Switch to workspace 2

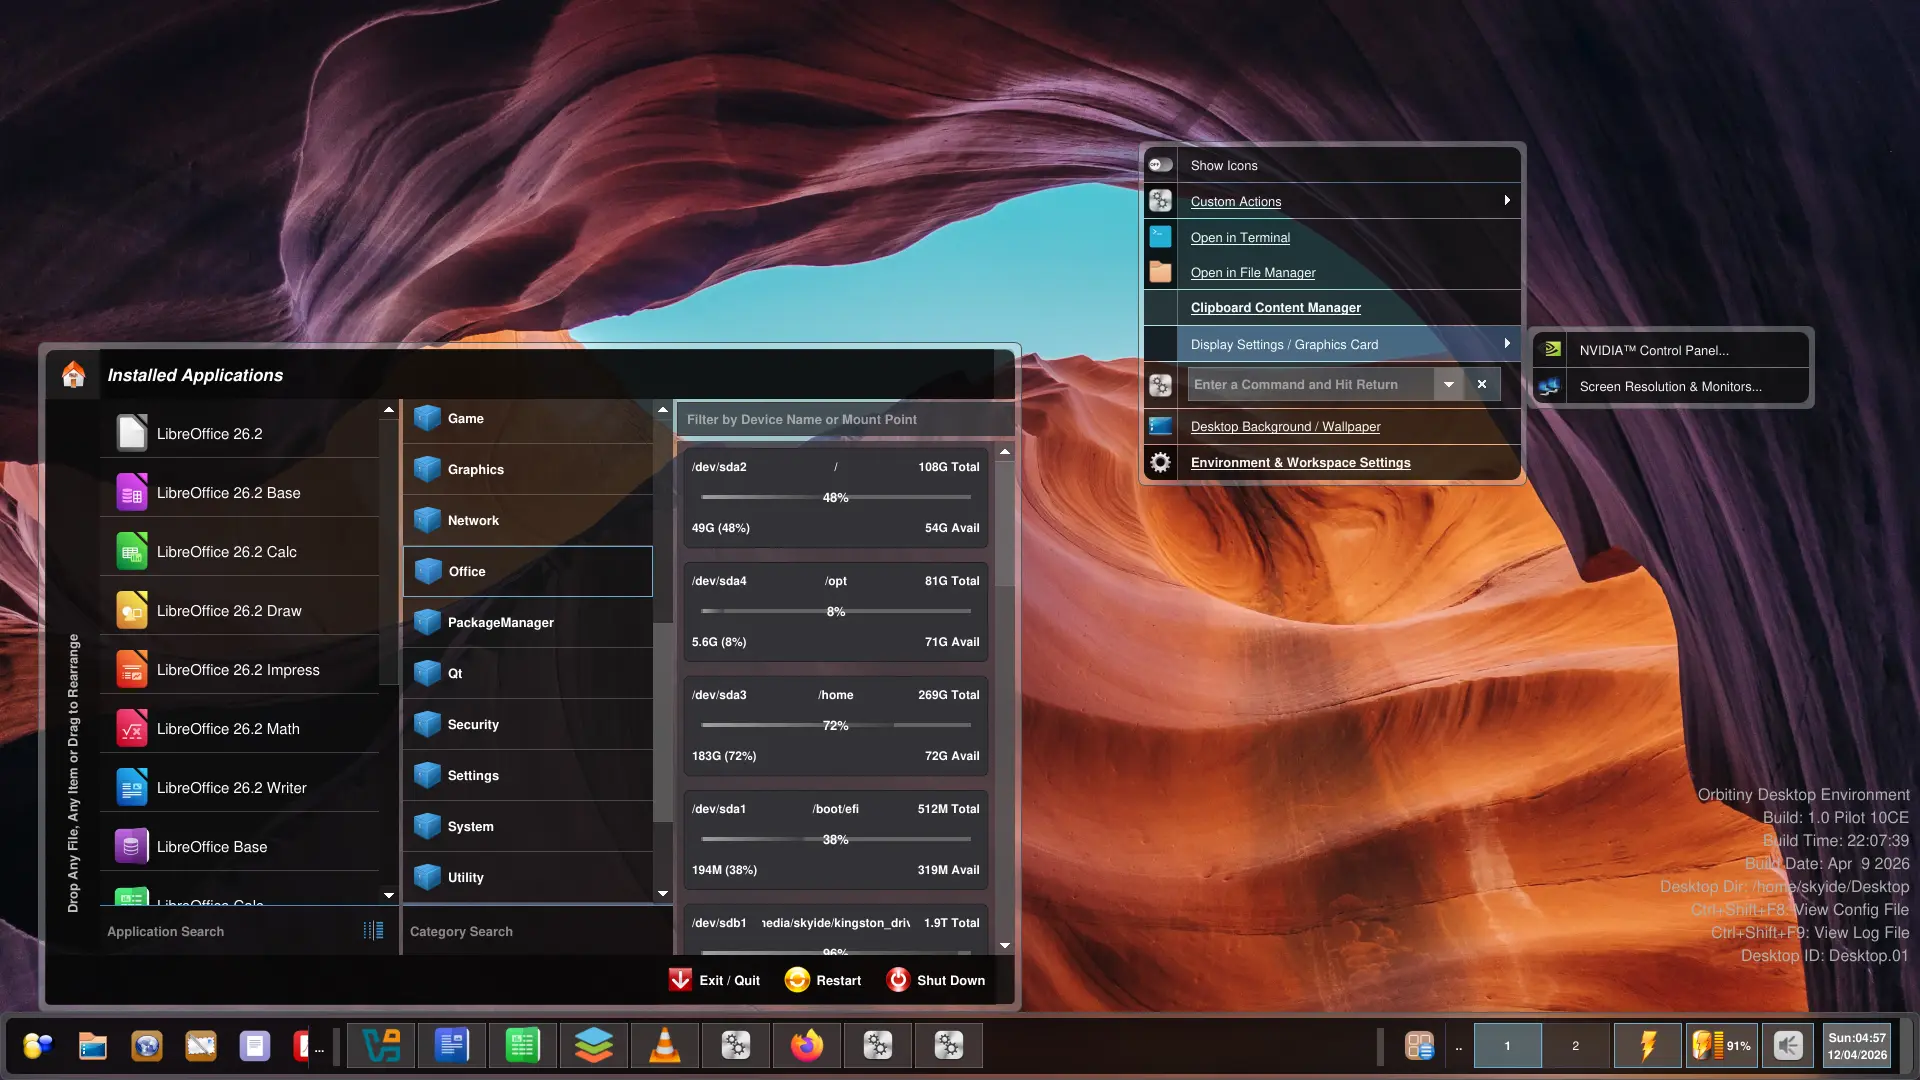(1575, 1046)
